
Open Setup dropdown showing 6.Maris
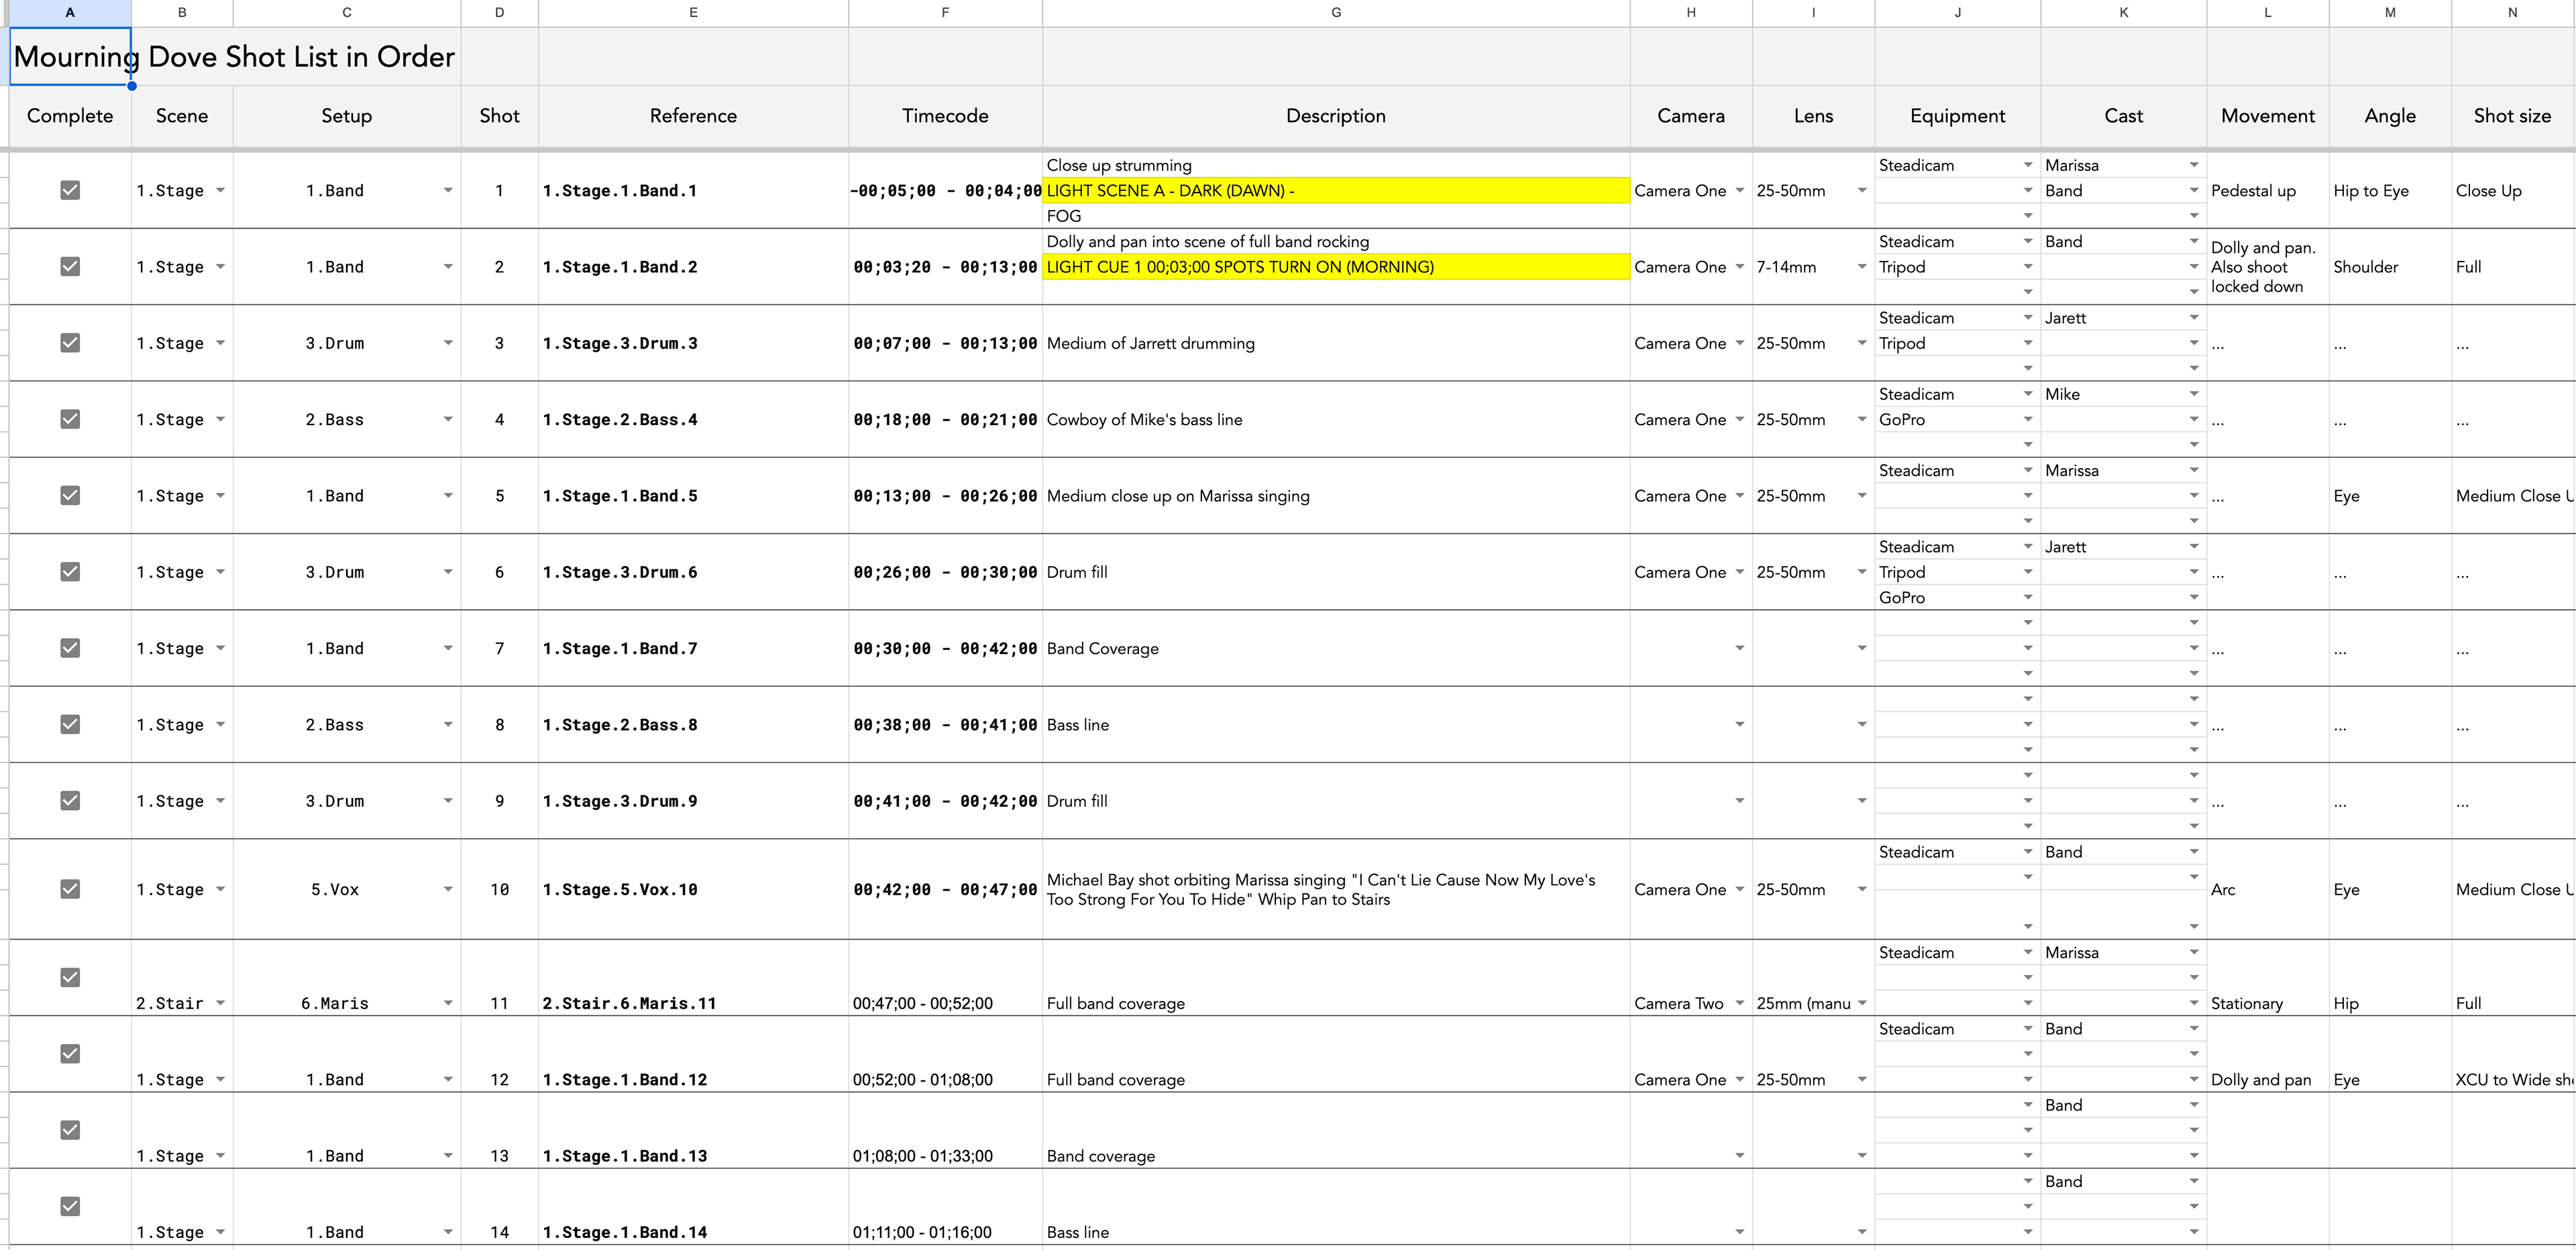[448, 1003]
